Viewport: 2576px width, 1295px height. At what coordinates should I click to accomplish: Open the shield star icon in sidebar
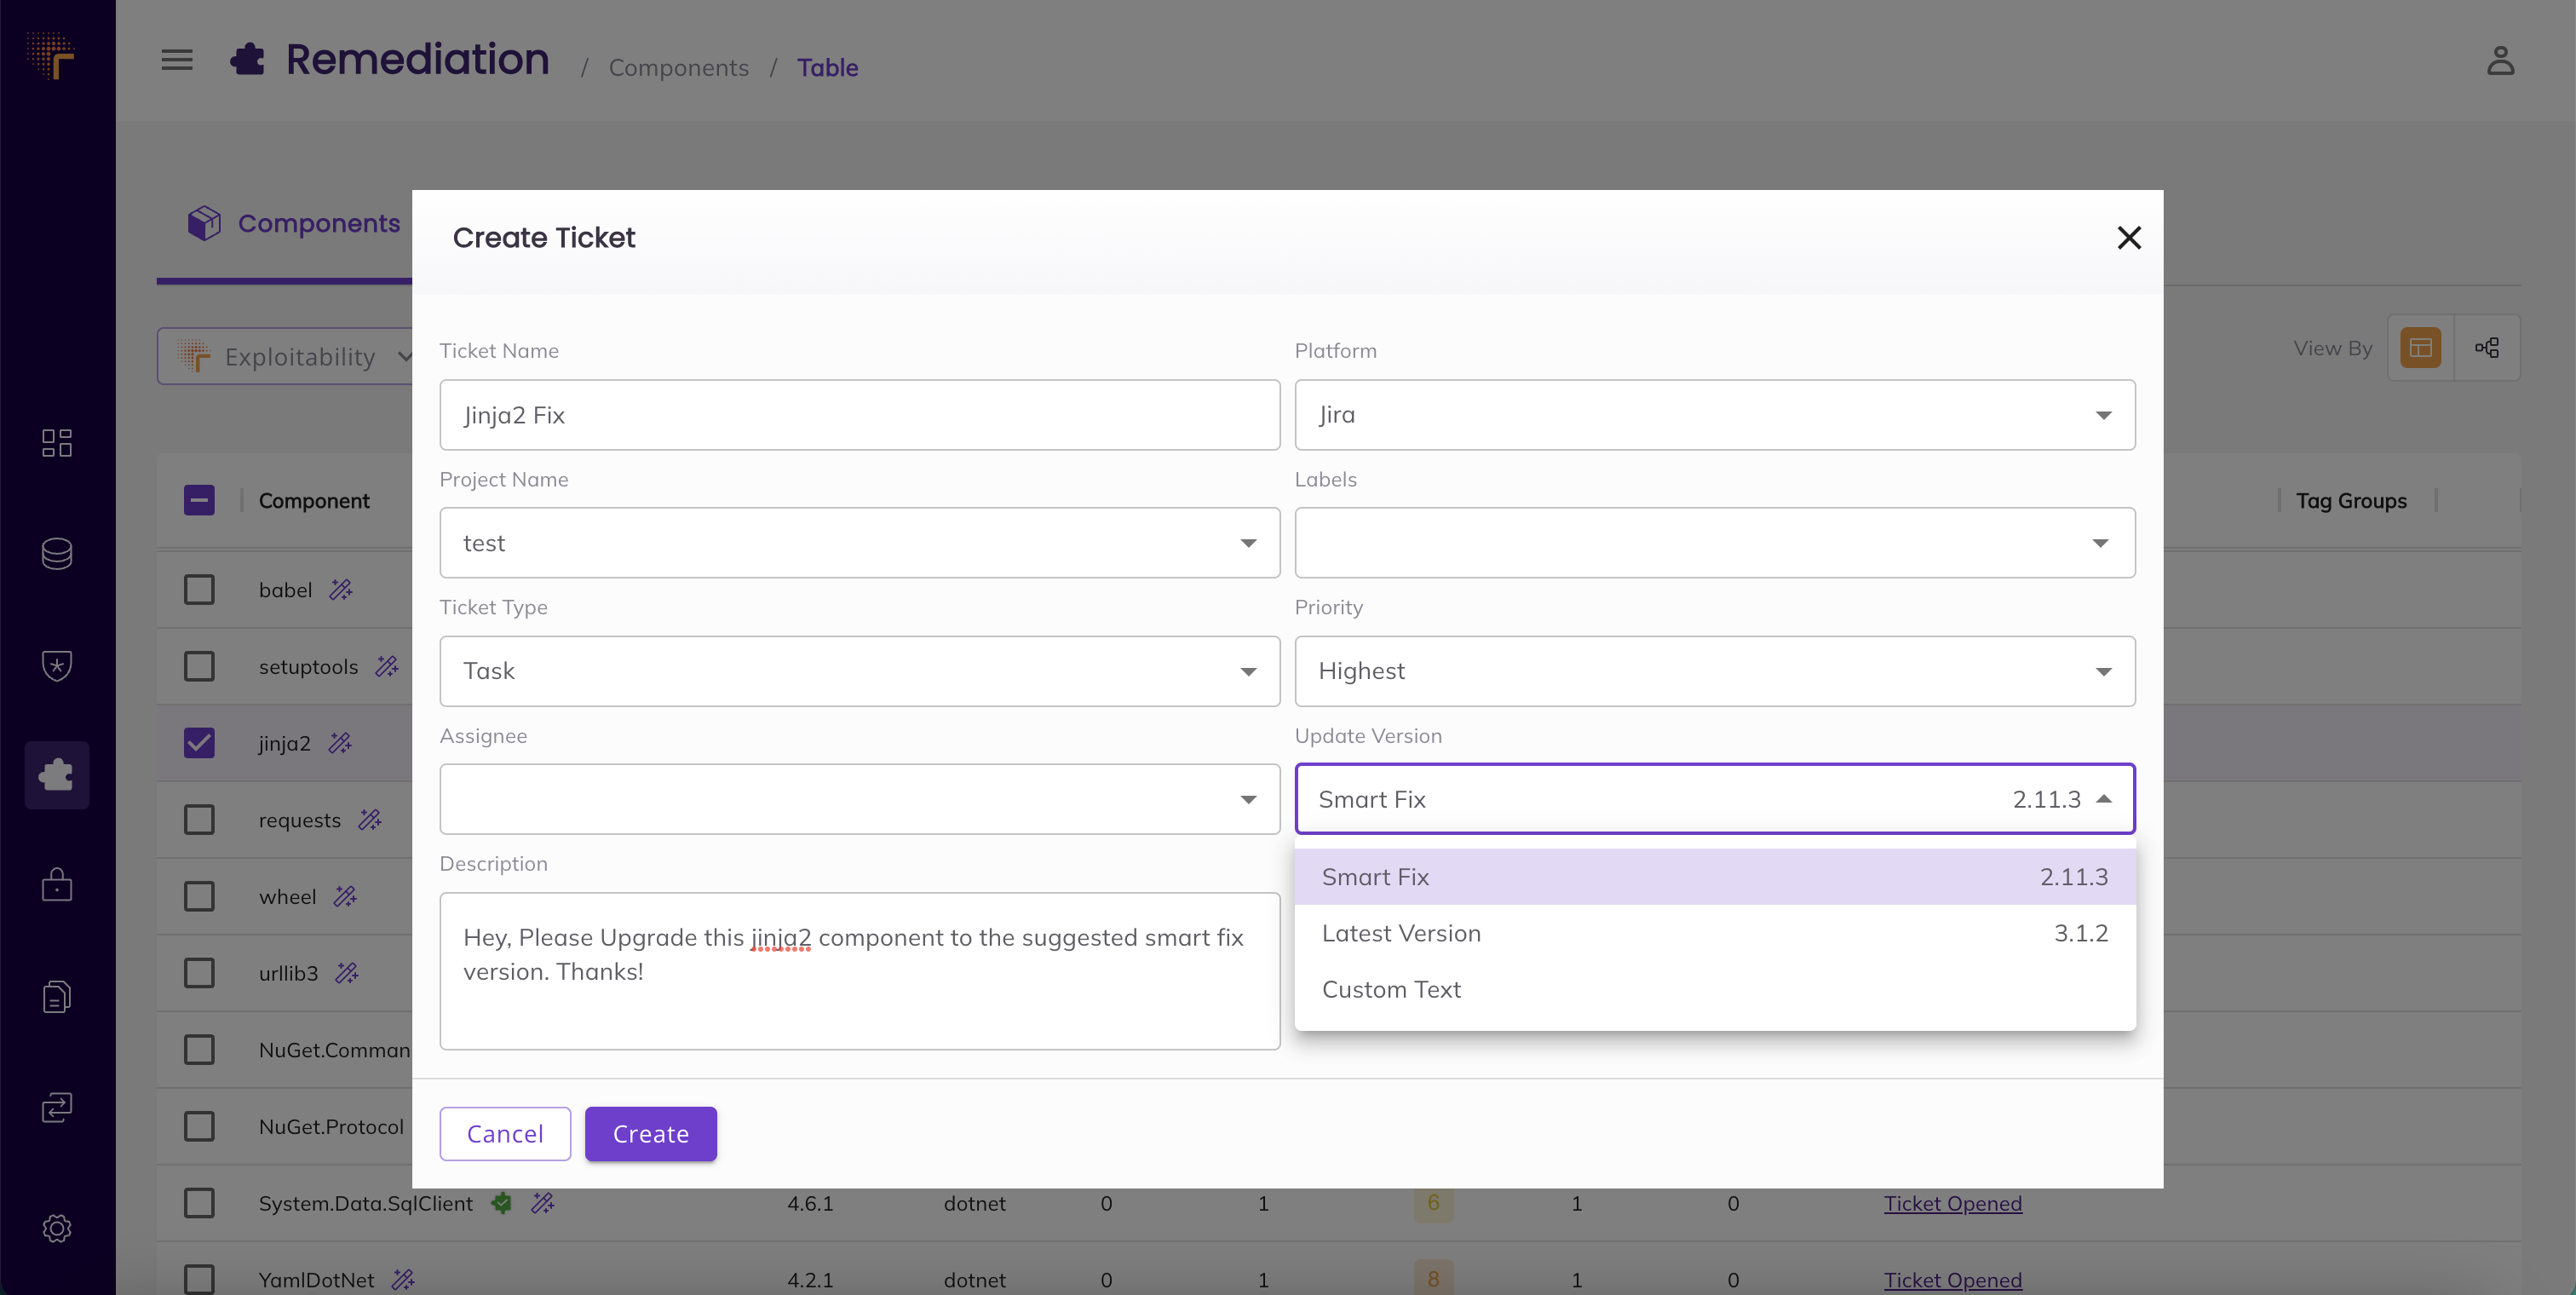click(x=57, y=665)
